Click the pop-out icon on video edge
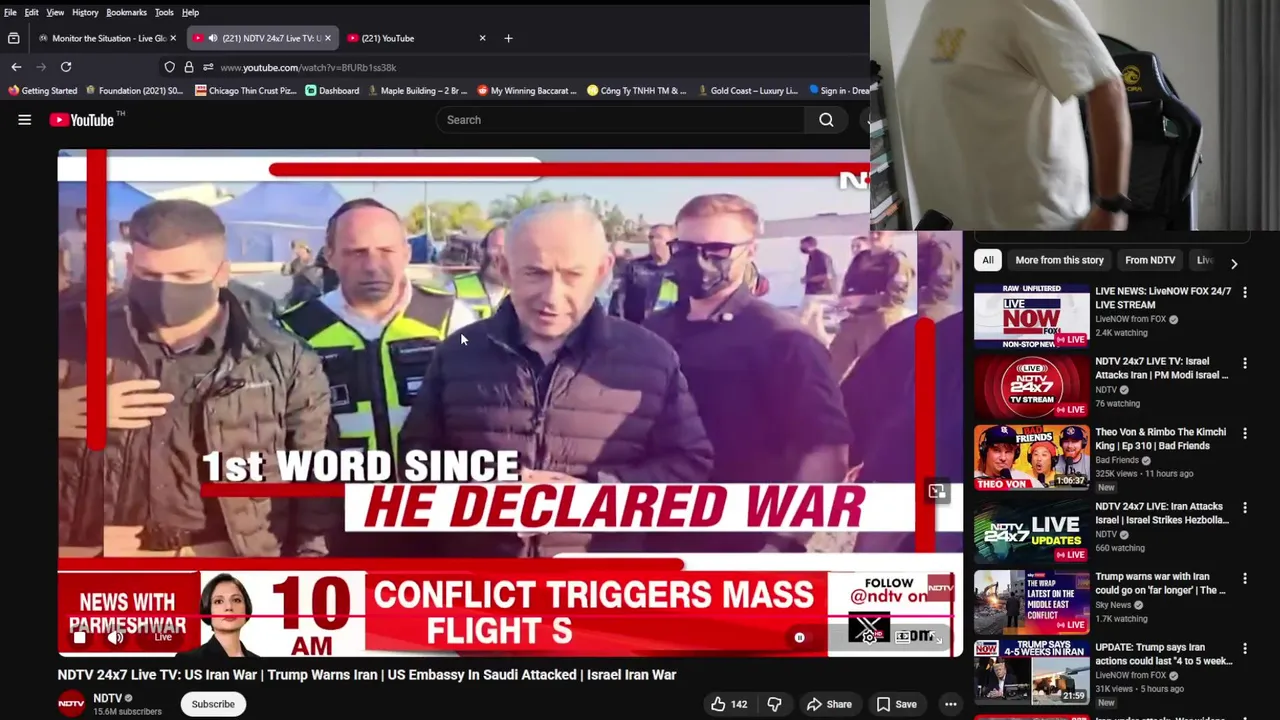 (x=937, y=492)
